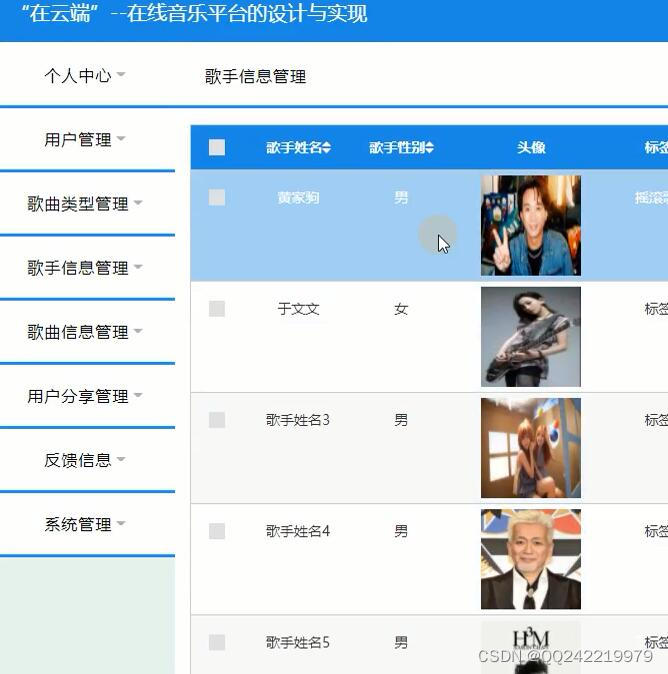The image size is (668, 674).
Task: Check the row checkbox for 于文文
Action: coord(217,309)
